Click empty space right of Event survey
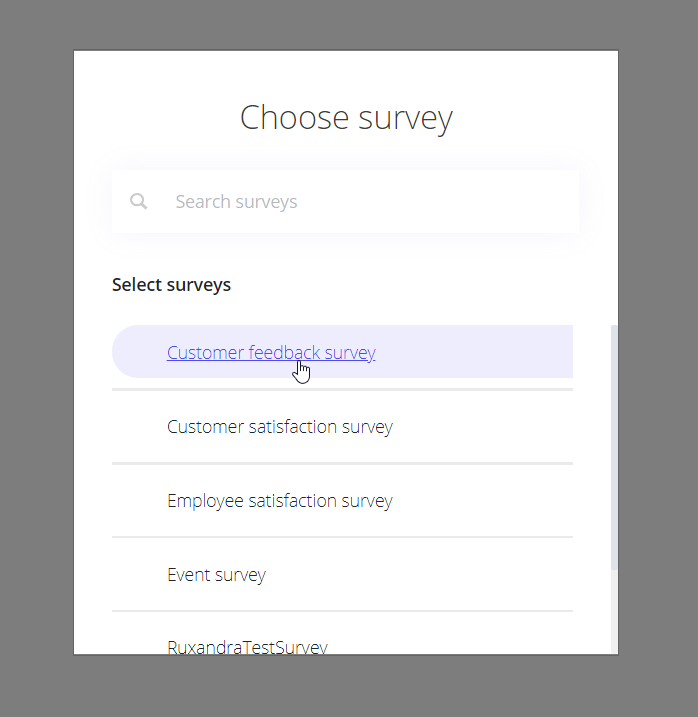 [419, 575]
